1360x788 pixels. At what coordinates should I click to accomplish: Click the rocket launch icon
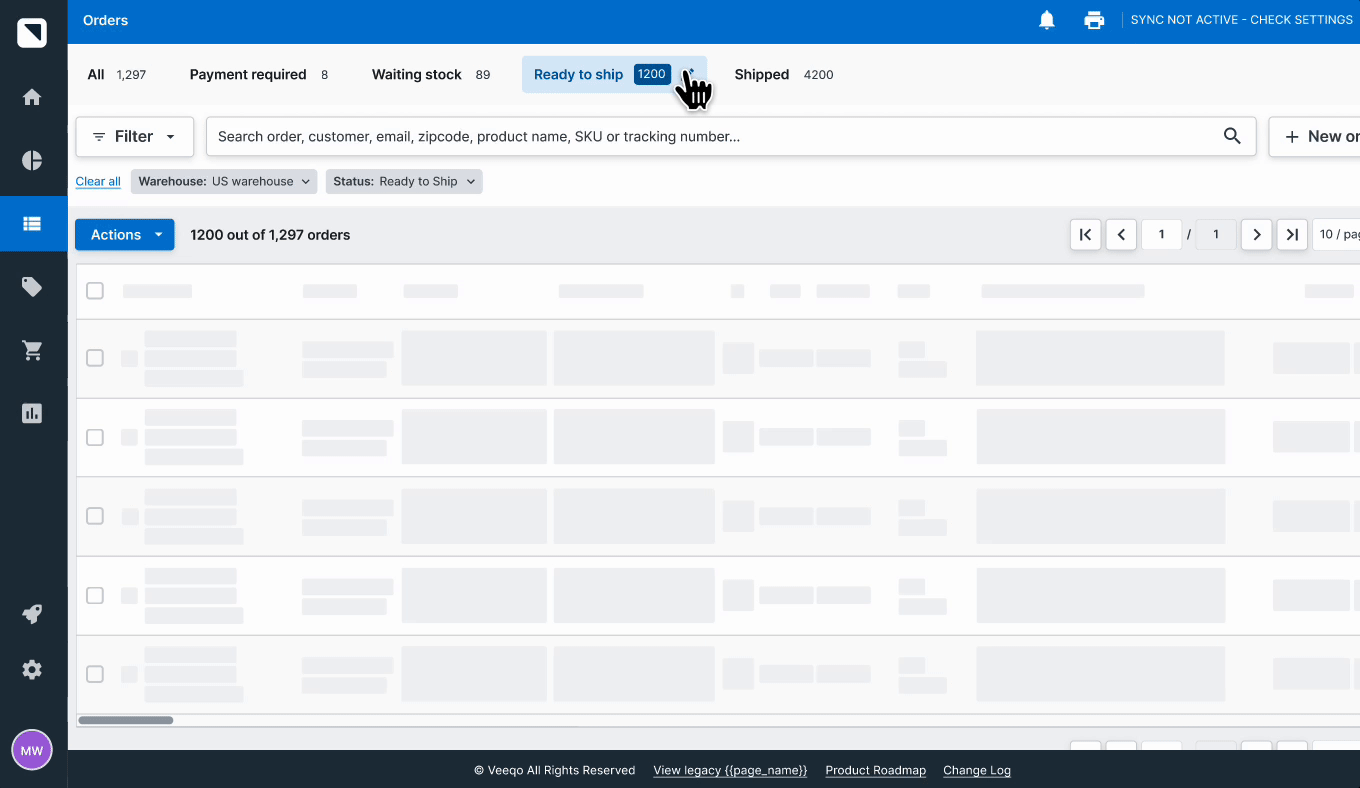coord(32,614)
